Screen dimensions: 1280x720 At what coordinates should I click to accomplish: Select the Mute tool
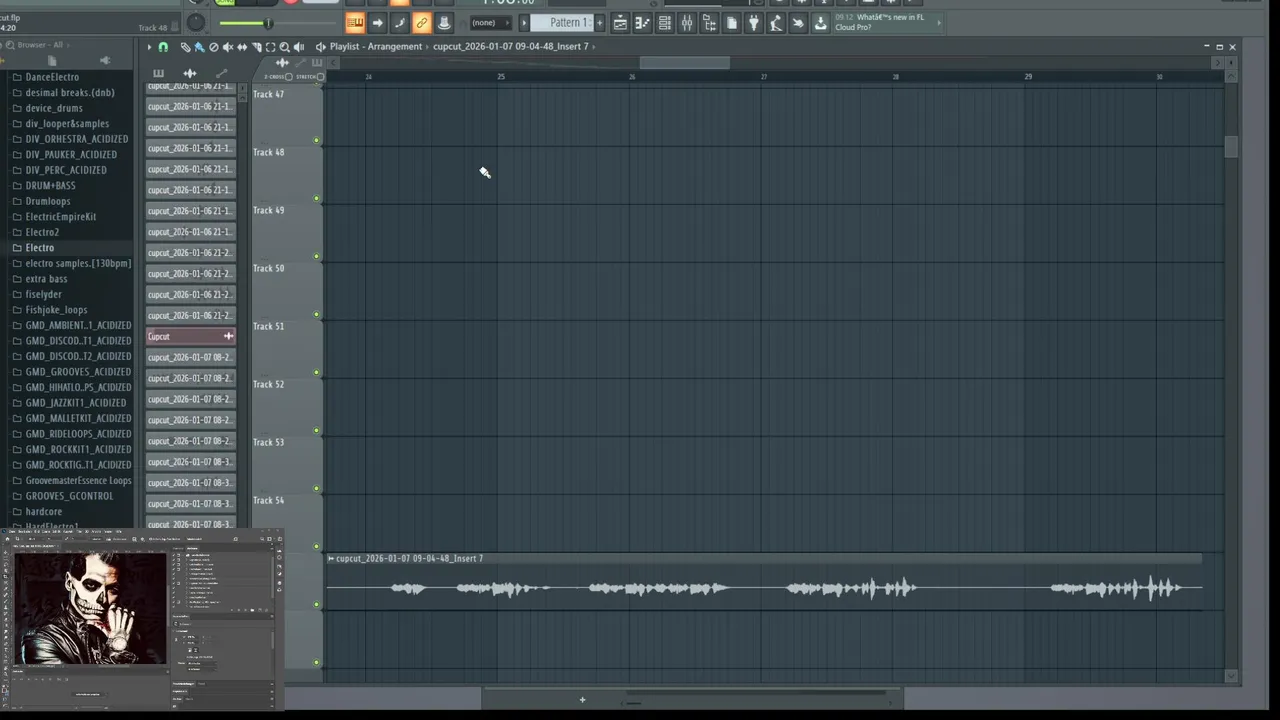point(228,47)
